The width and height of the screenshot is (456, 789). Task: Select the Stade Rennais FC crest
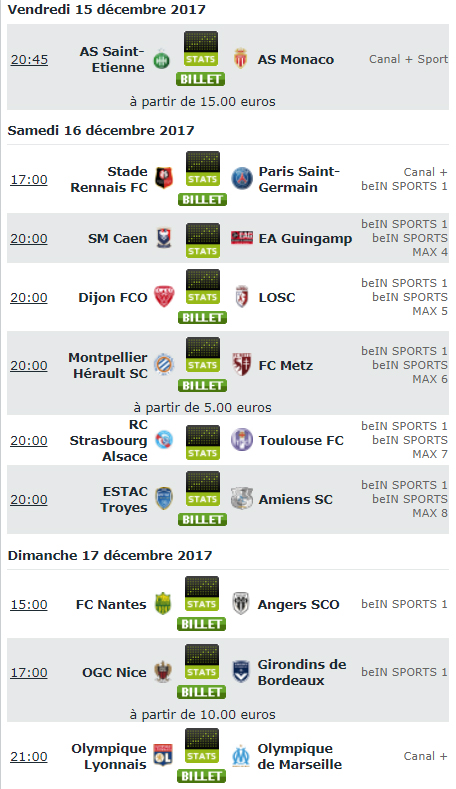point(164,178)
